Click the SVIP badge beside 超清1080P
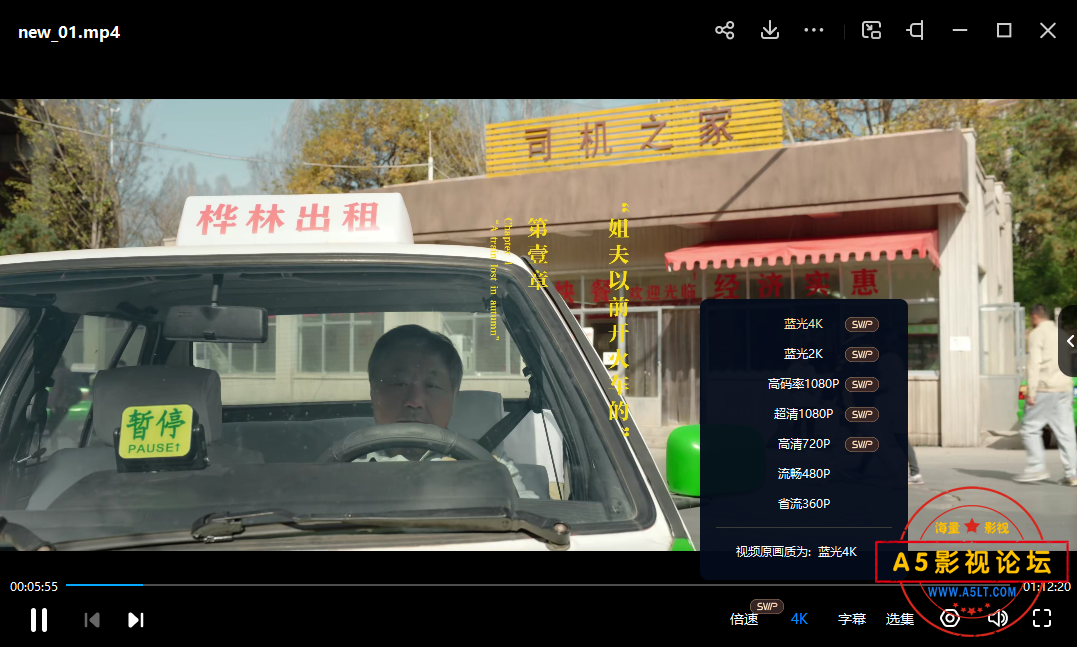The height and width of the screenshot is (647, 1077). (x=862, y=414)
